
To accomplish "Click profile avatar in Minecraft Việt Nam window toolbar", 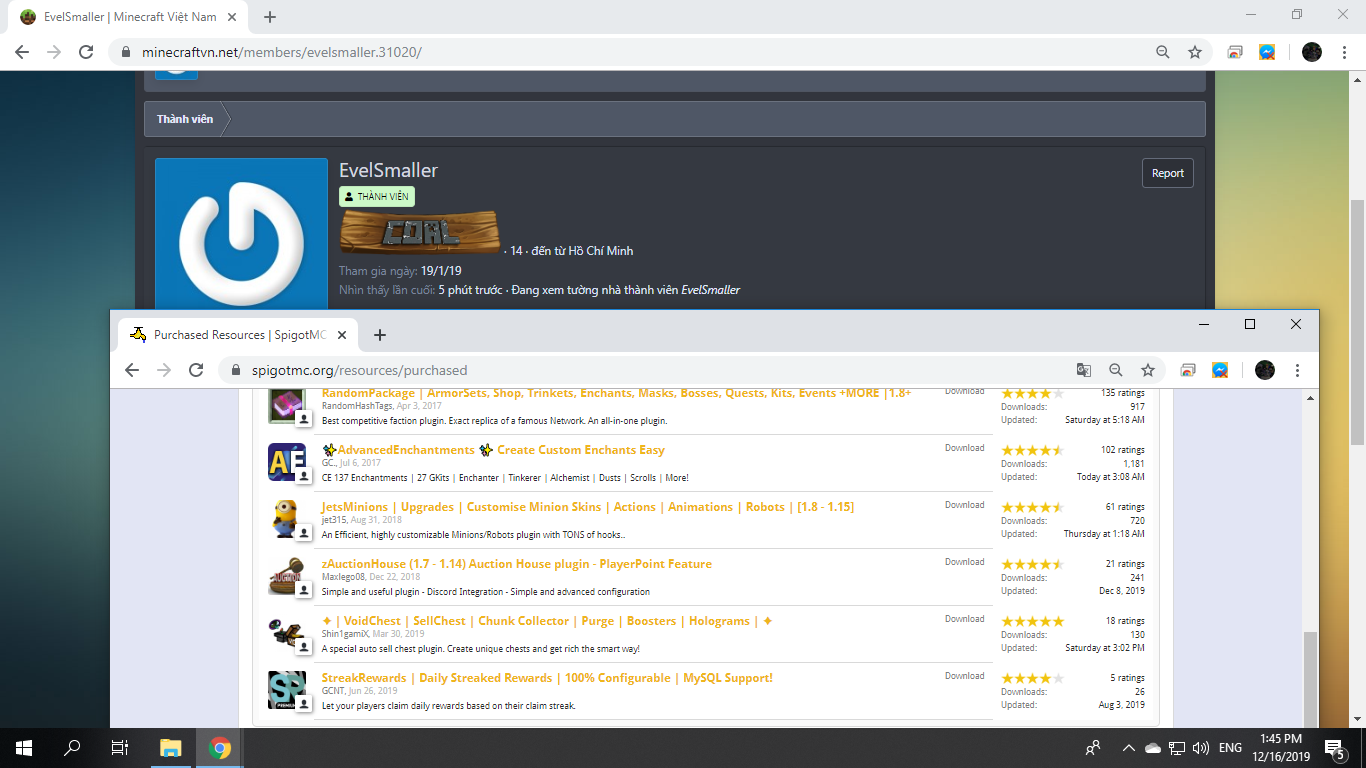I will pyautogui.click(x=1312, y=52).
